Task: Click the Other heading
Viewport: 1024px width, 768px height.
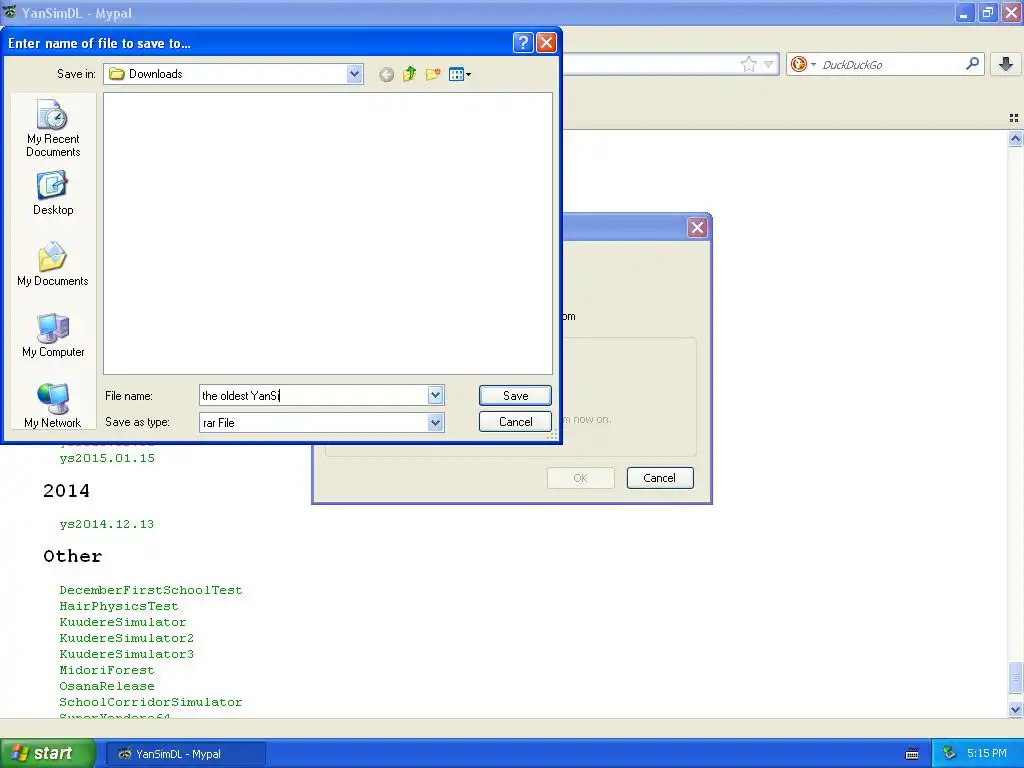Action: click(x=72, y=556)
